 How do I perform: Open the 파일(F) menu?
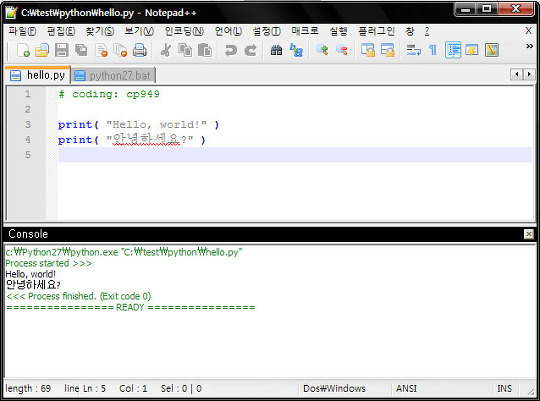[22, 31]
